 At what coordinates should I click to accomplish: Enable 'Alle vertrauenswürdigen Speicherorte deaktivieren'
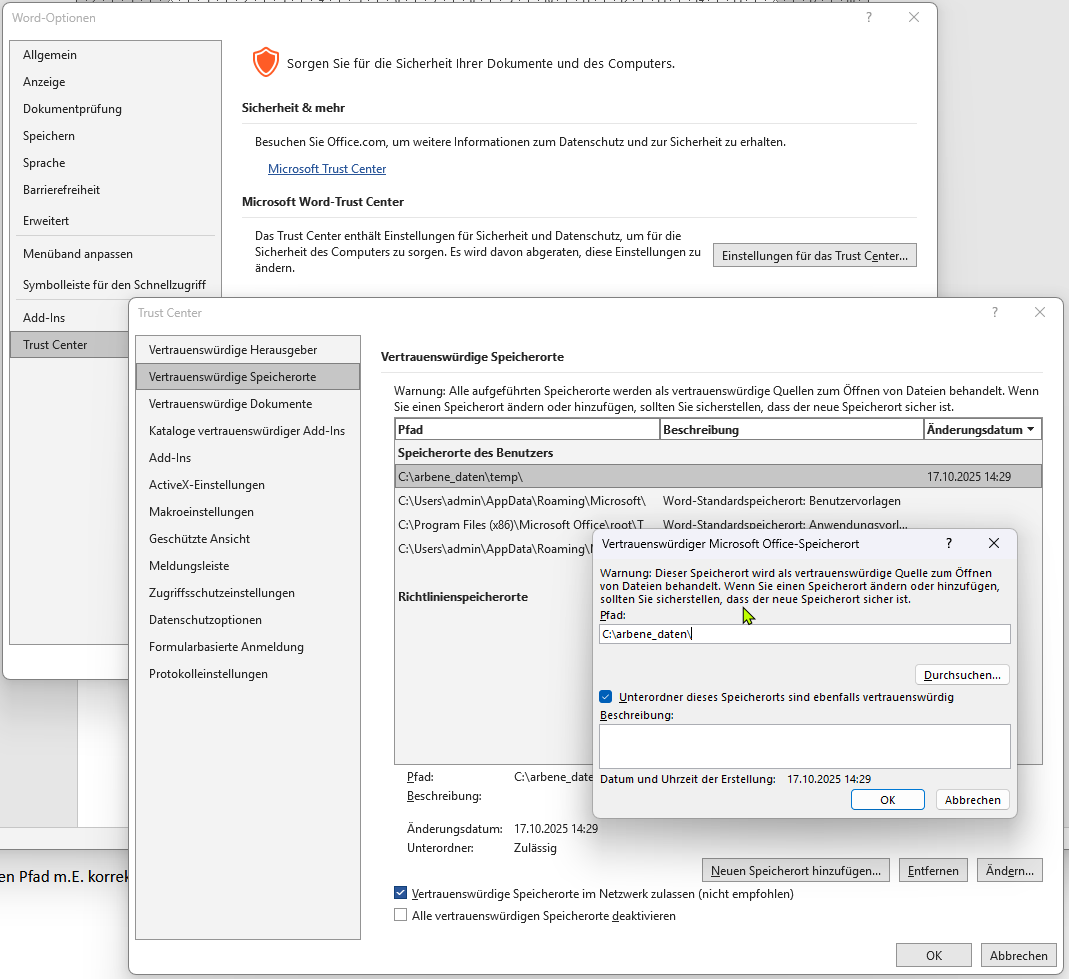pos(400,916)
